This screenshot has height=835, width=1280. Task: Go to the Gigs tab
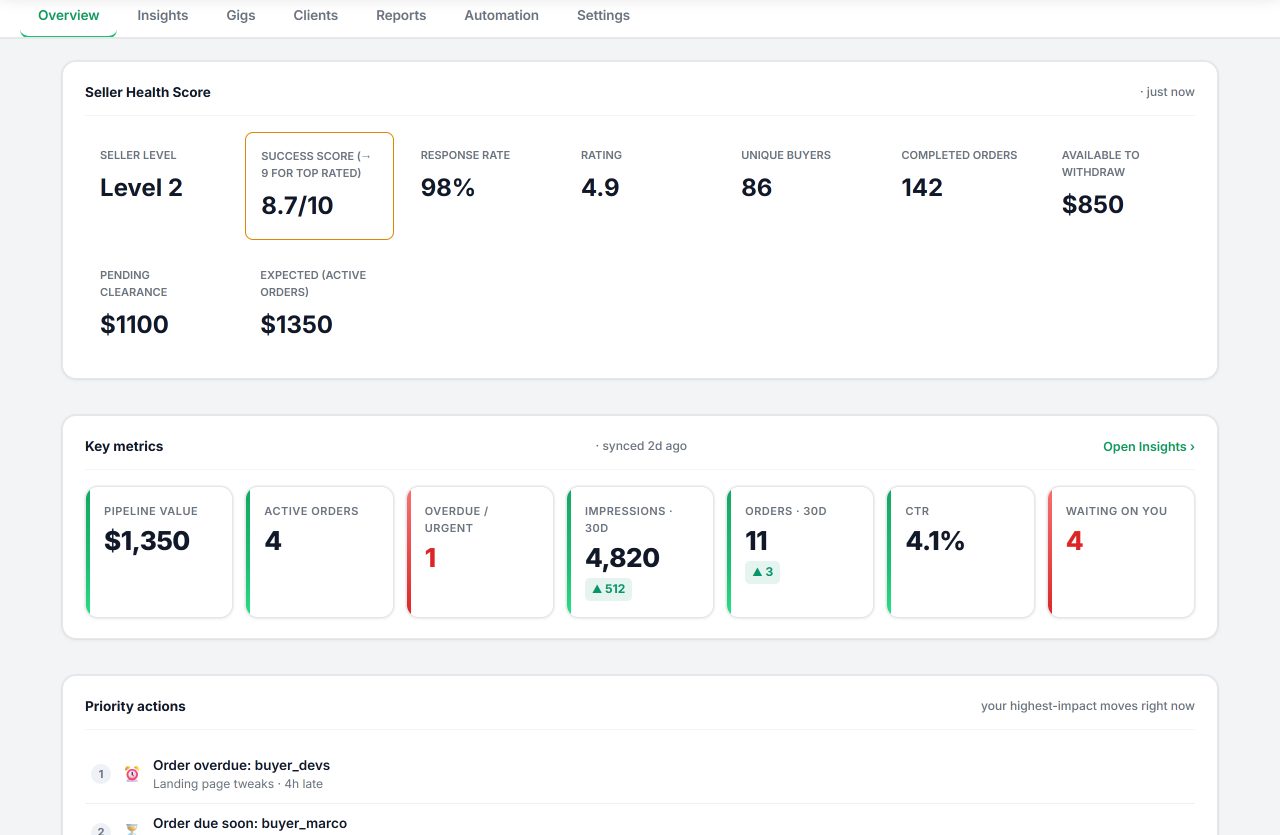241,16
